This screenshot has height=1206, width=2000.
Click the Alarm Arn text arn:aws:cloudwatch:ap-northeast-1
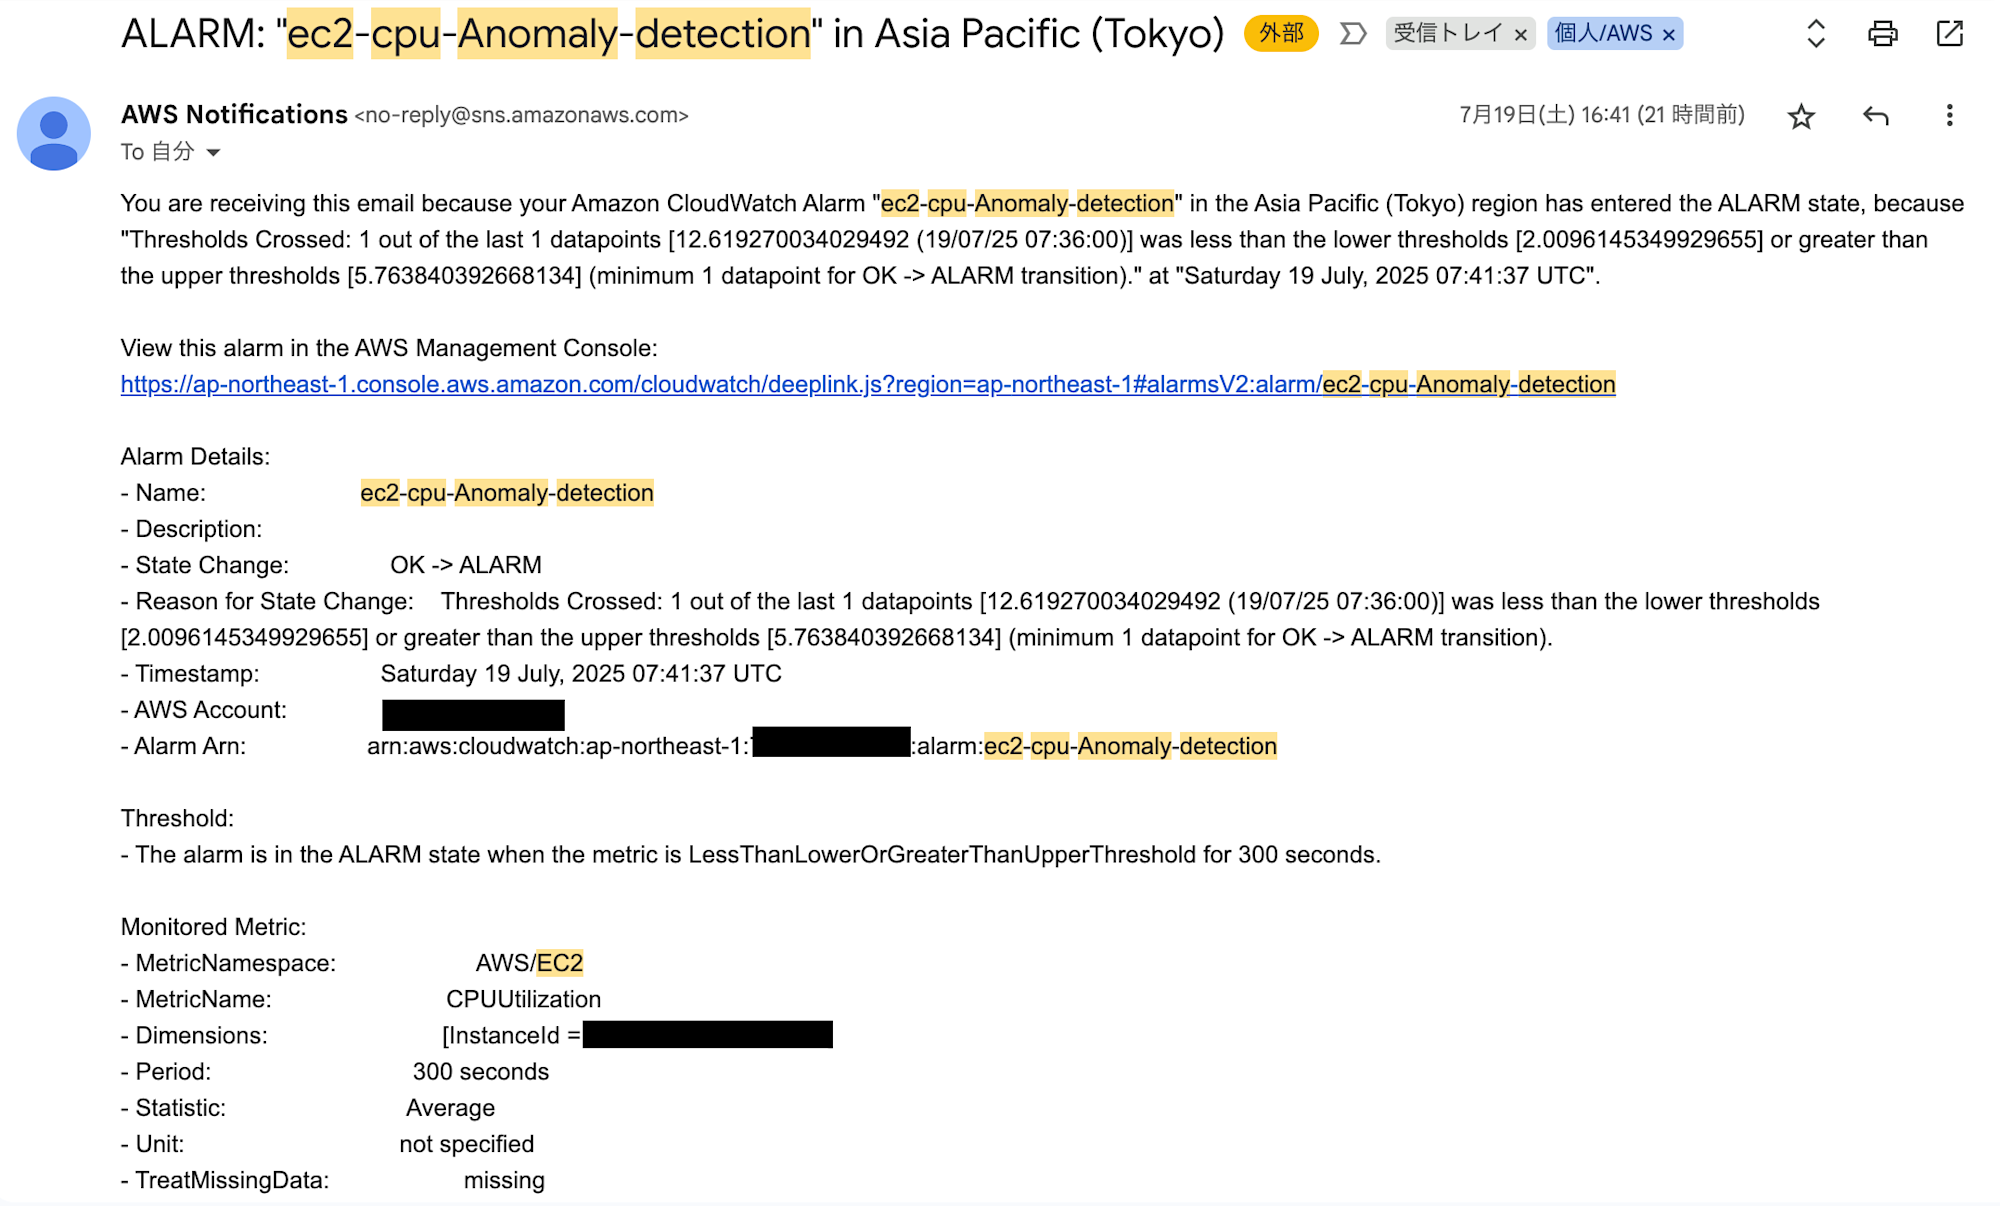point(558,746)
